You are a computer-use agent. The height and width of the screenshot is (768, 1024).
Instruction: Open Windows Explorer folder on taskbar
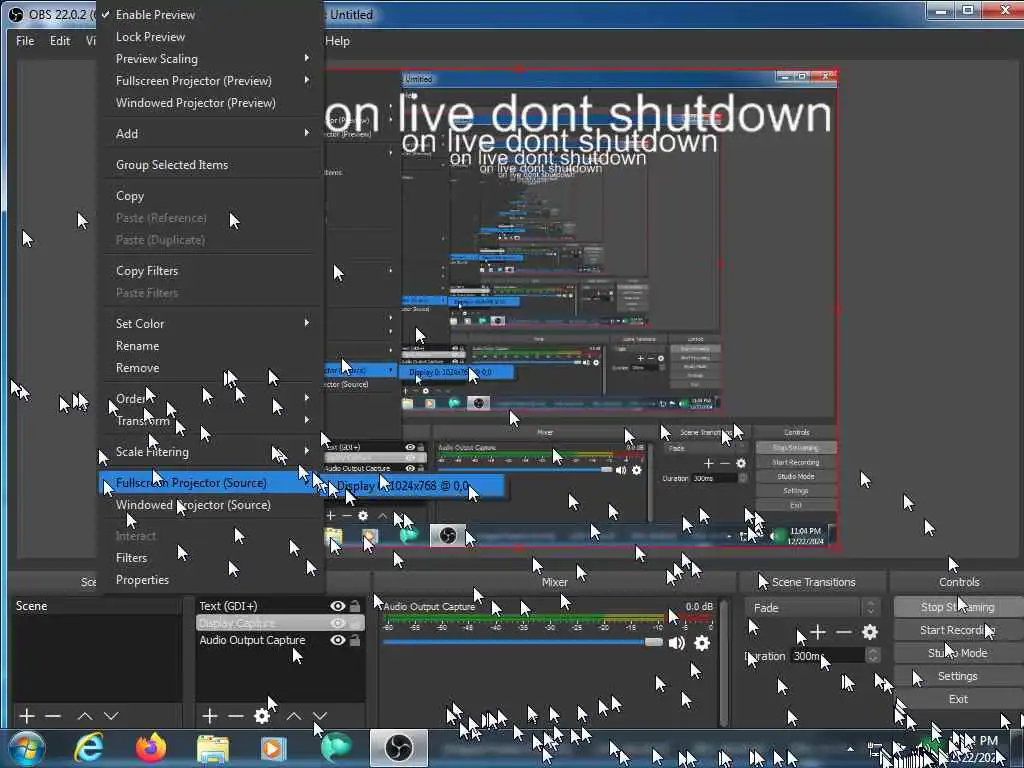pos(213,748)
